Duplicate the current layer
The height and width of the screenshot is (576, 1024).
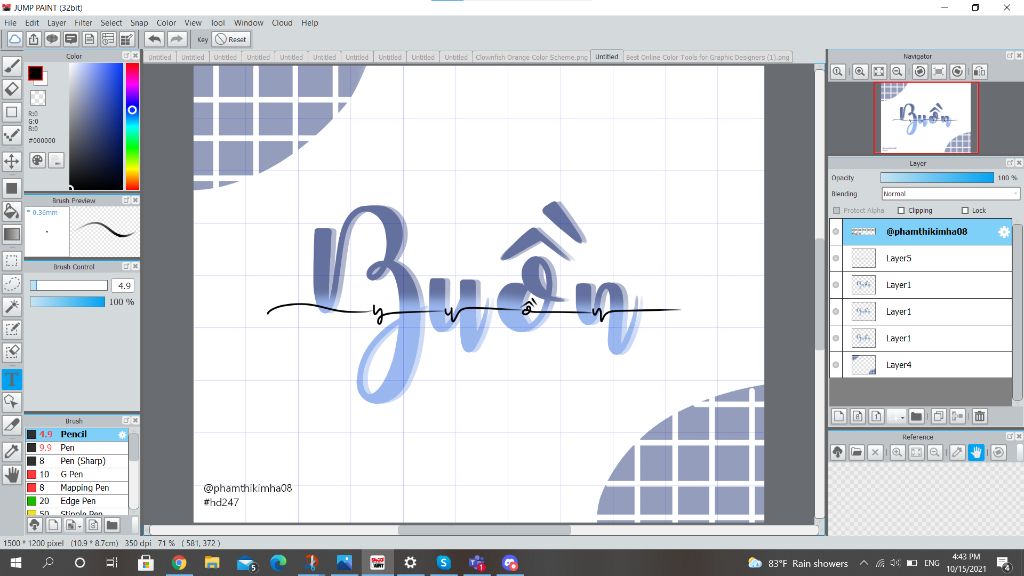(938, 416)
